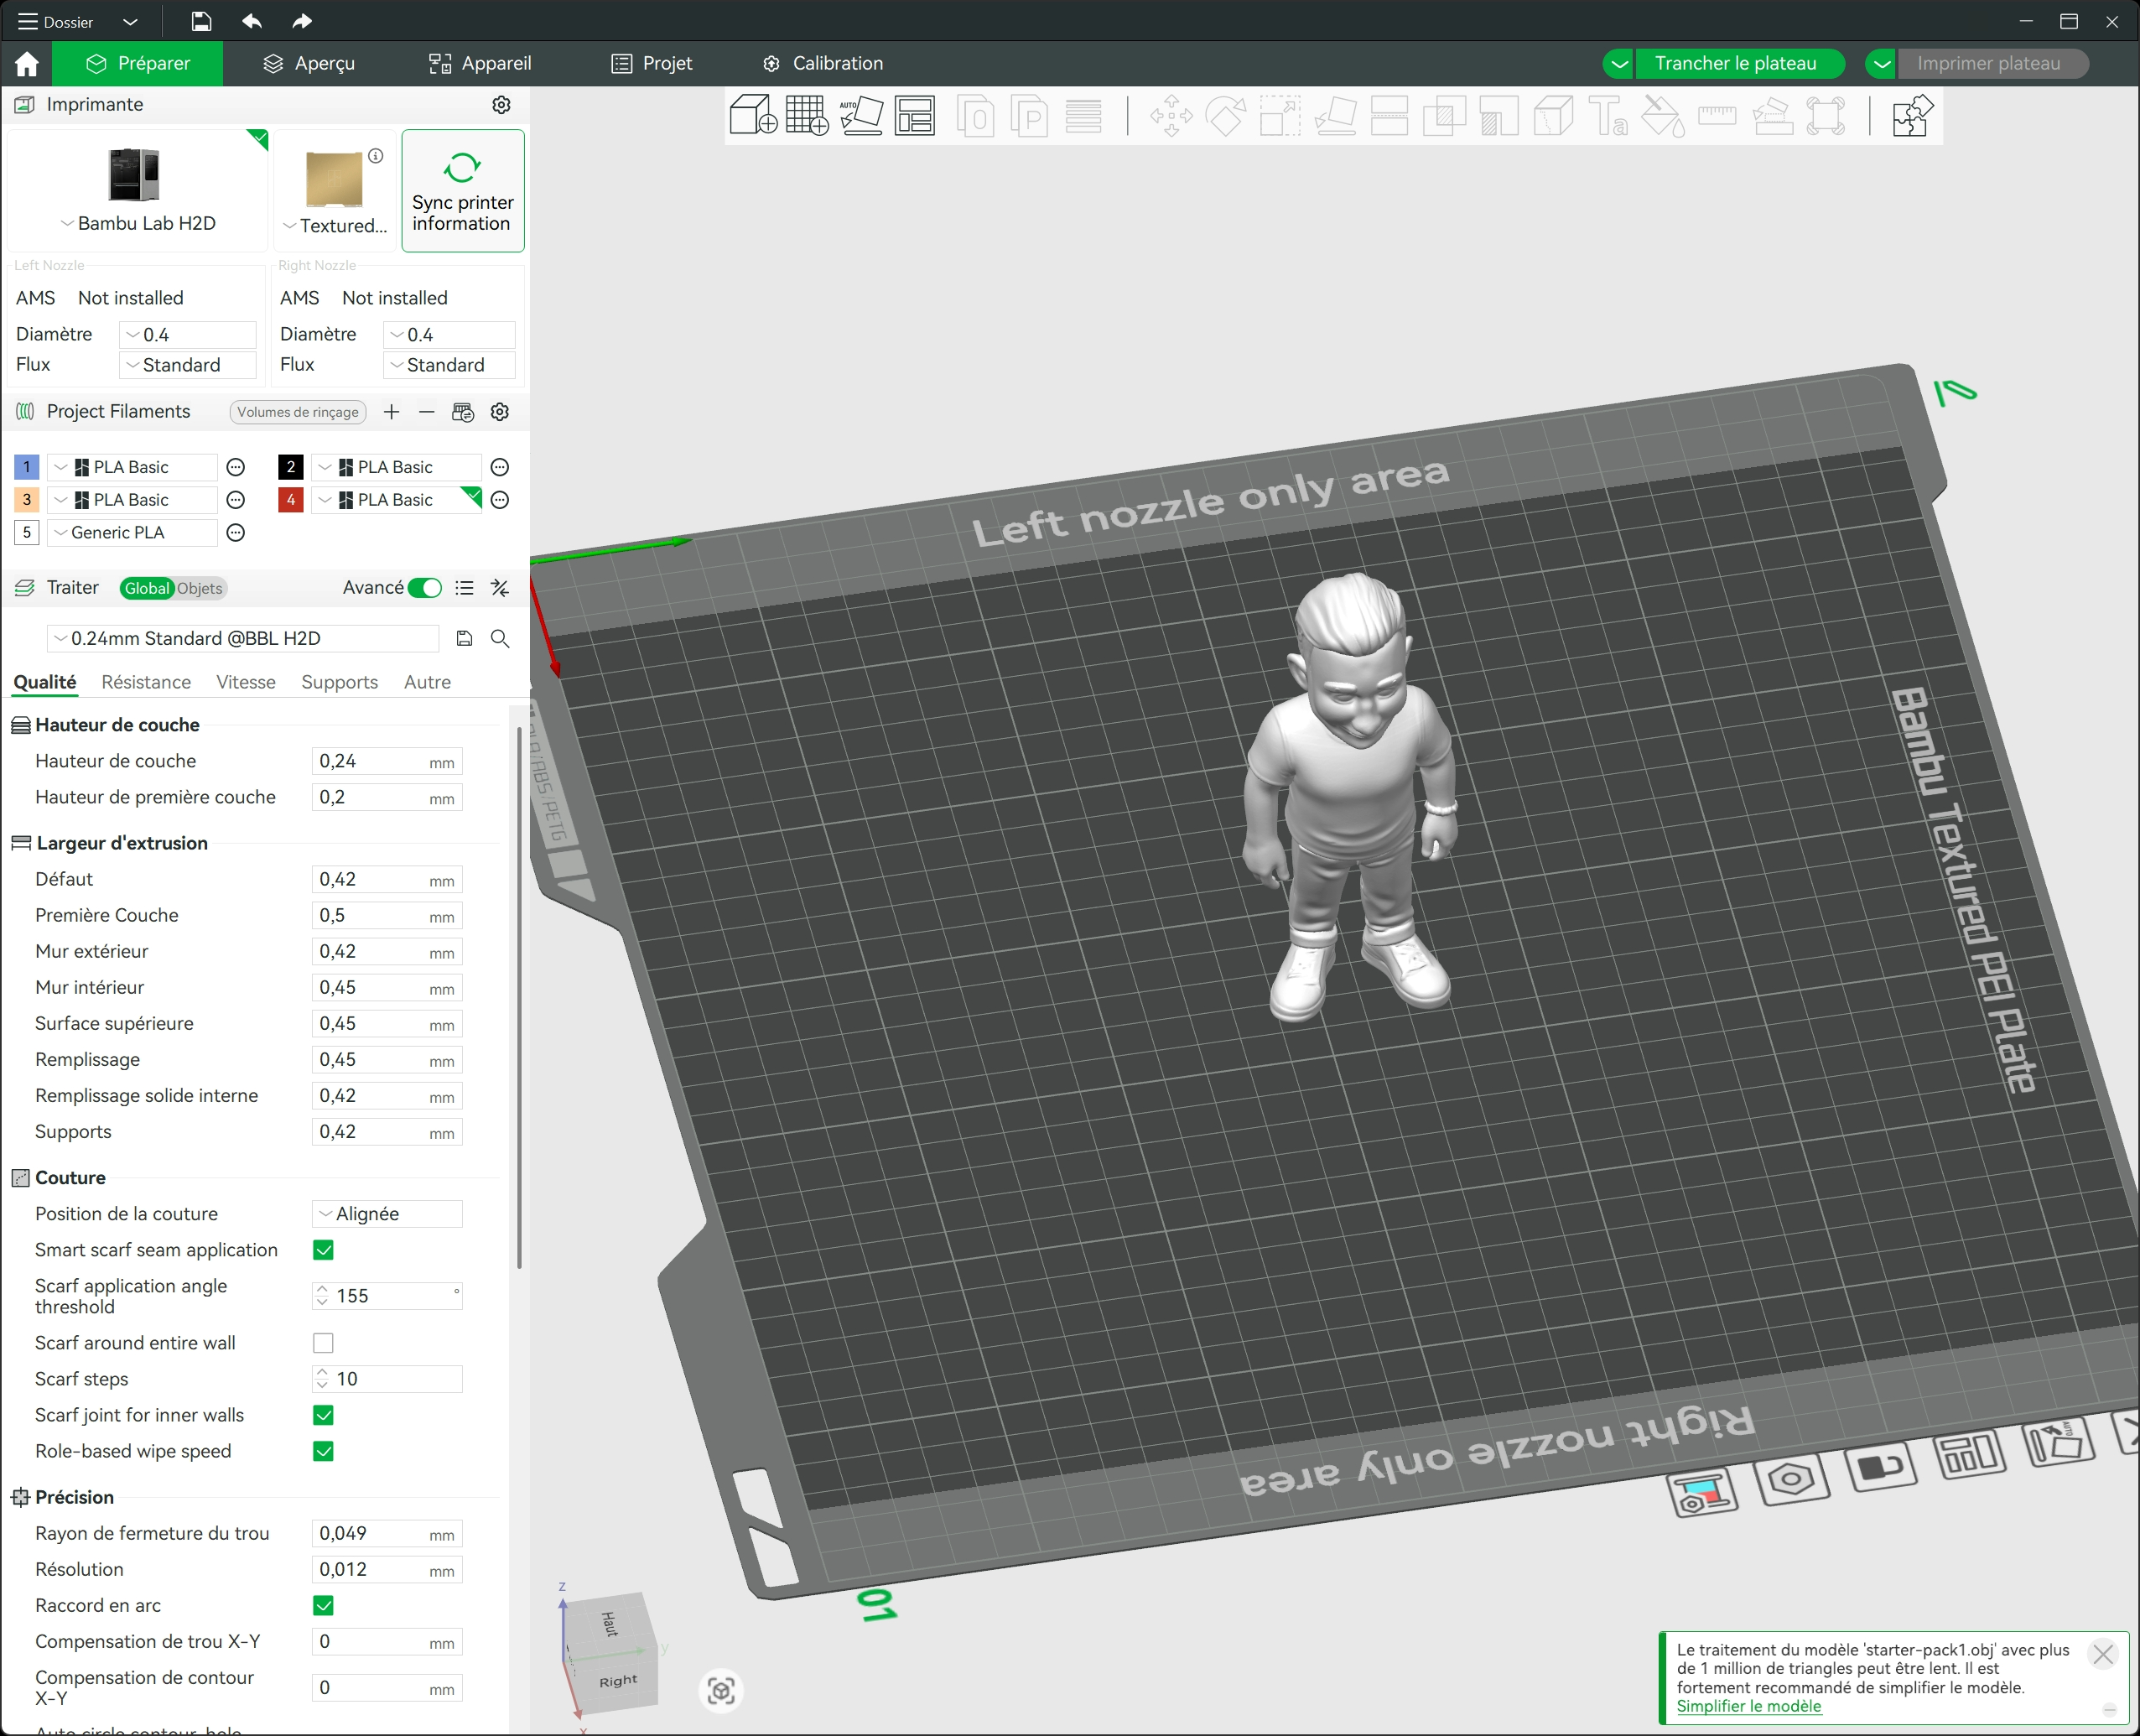This screenshot has height=1736, width=2140.
Task: Click the undo arrow icon
Action: [x=252, y=21]
